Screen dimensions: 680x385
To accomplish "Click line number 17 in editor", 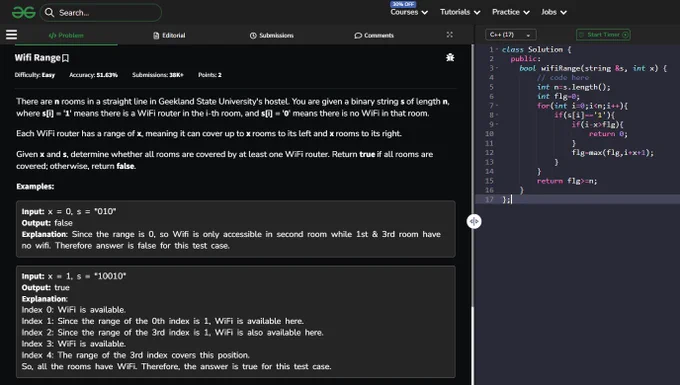I will coord(489,199).
